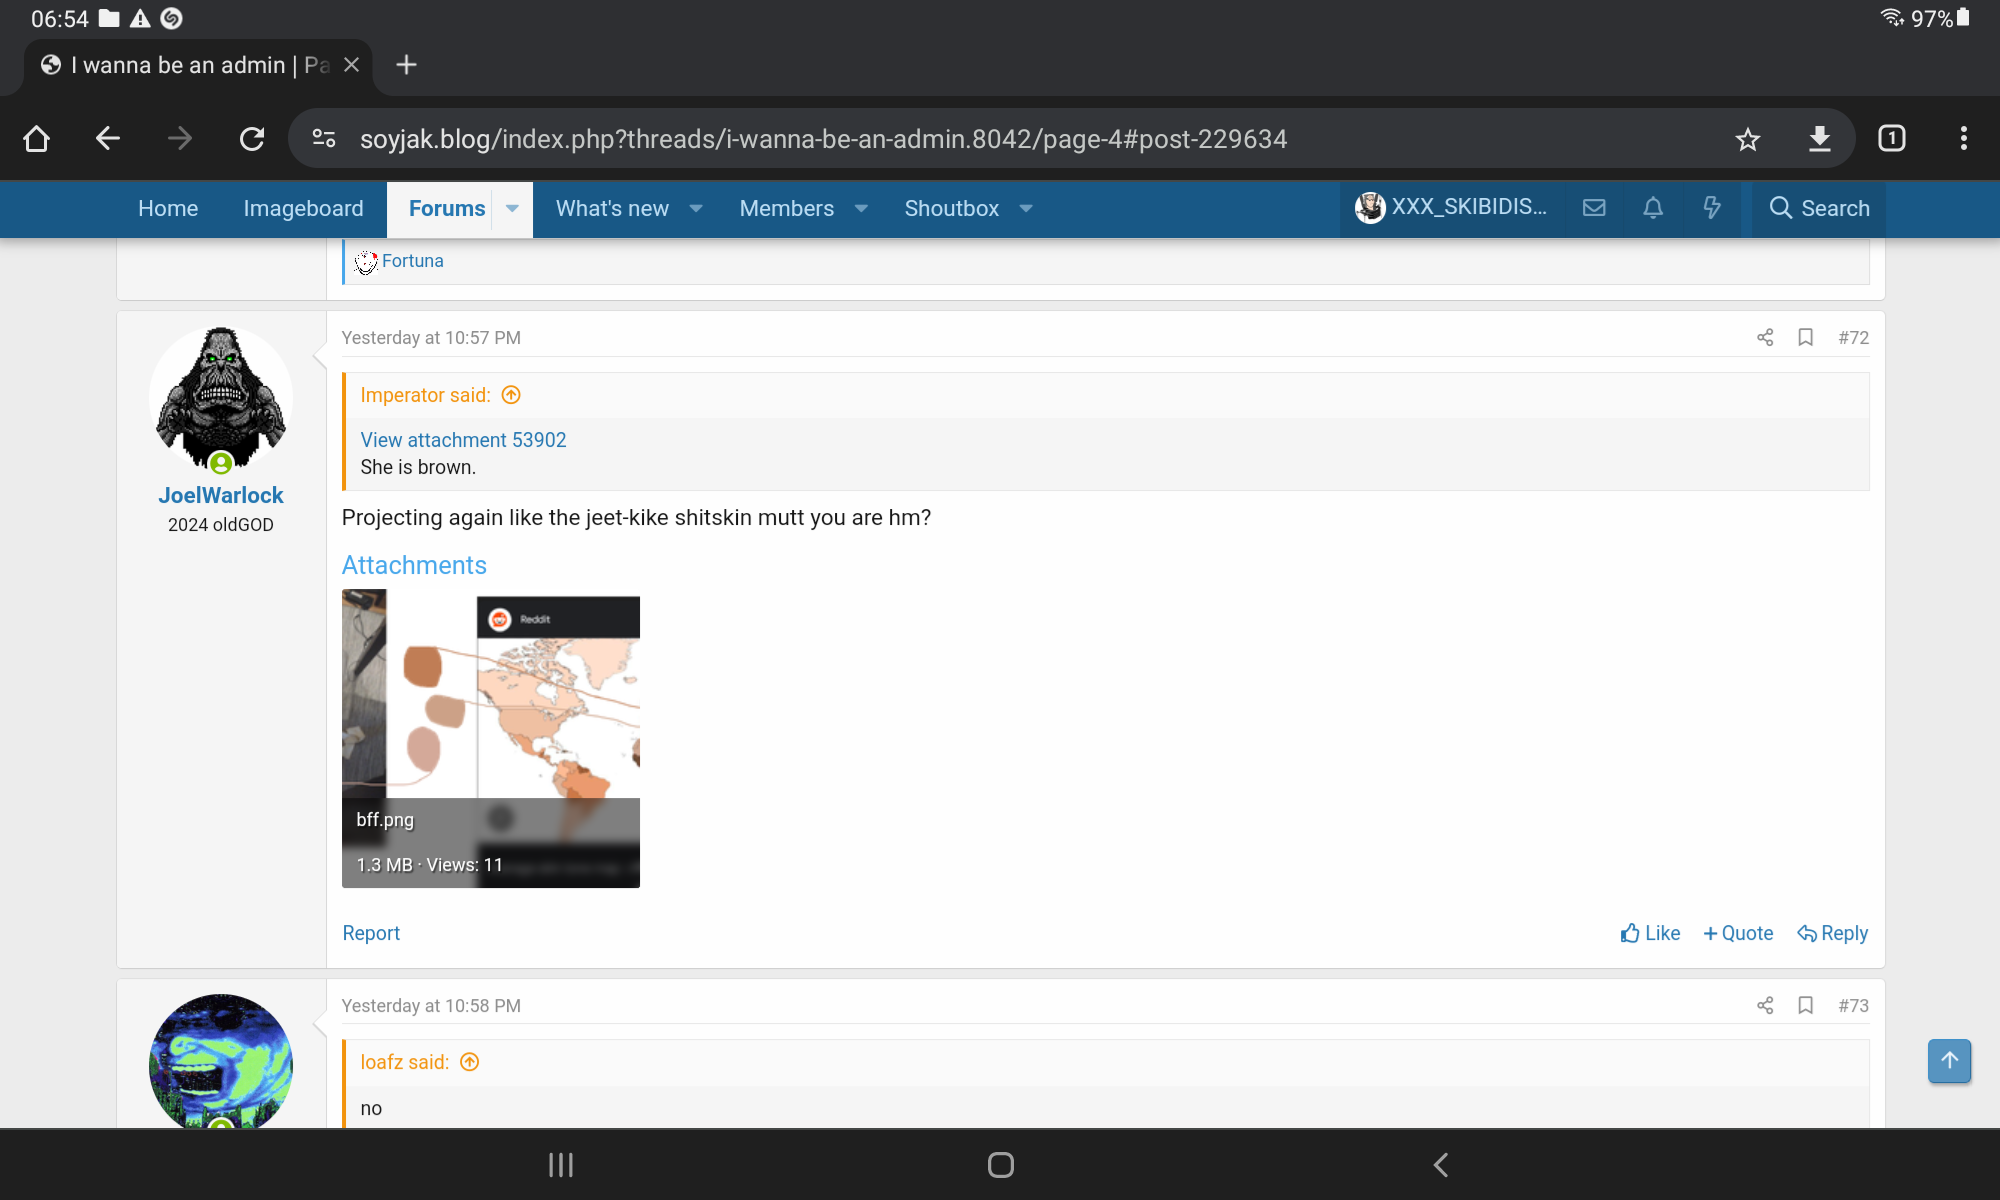This screenshot has height=1200, width=2000.
Task: Click the Share icon on post #72
Action: pos(1766,339)
